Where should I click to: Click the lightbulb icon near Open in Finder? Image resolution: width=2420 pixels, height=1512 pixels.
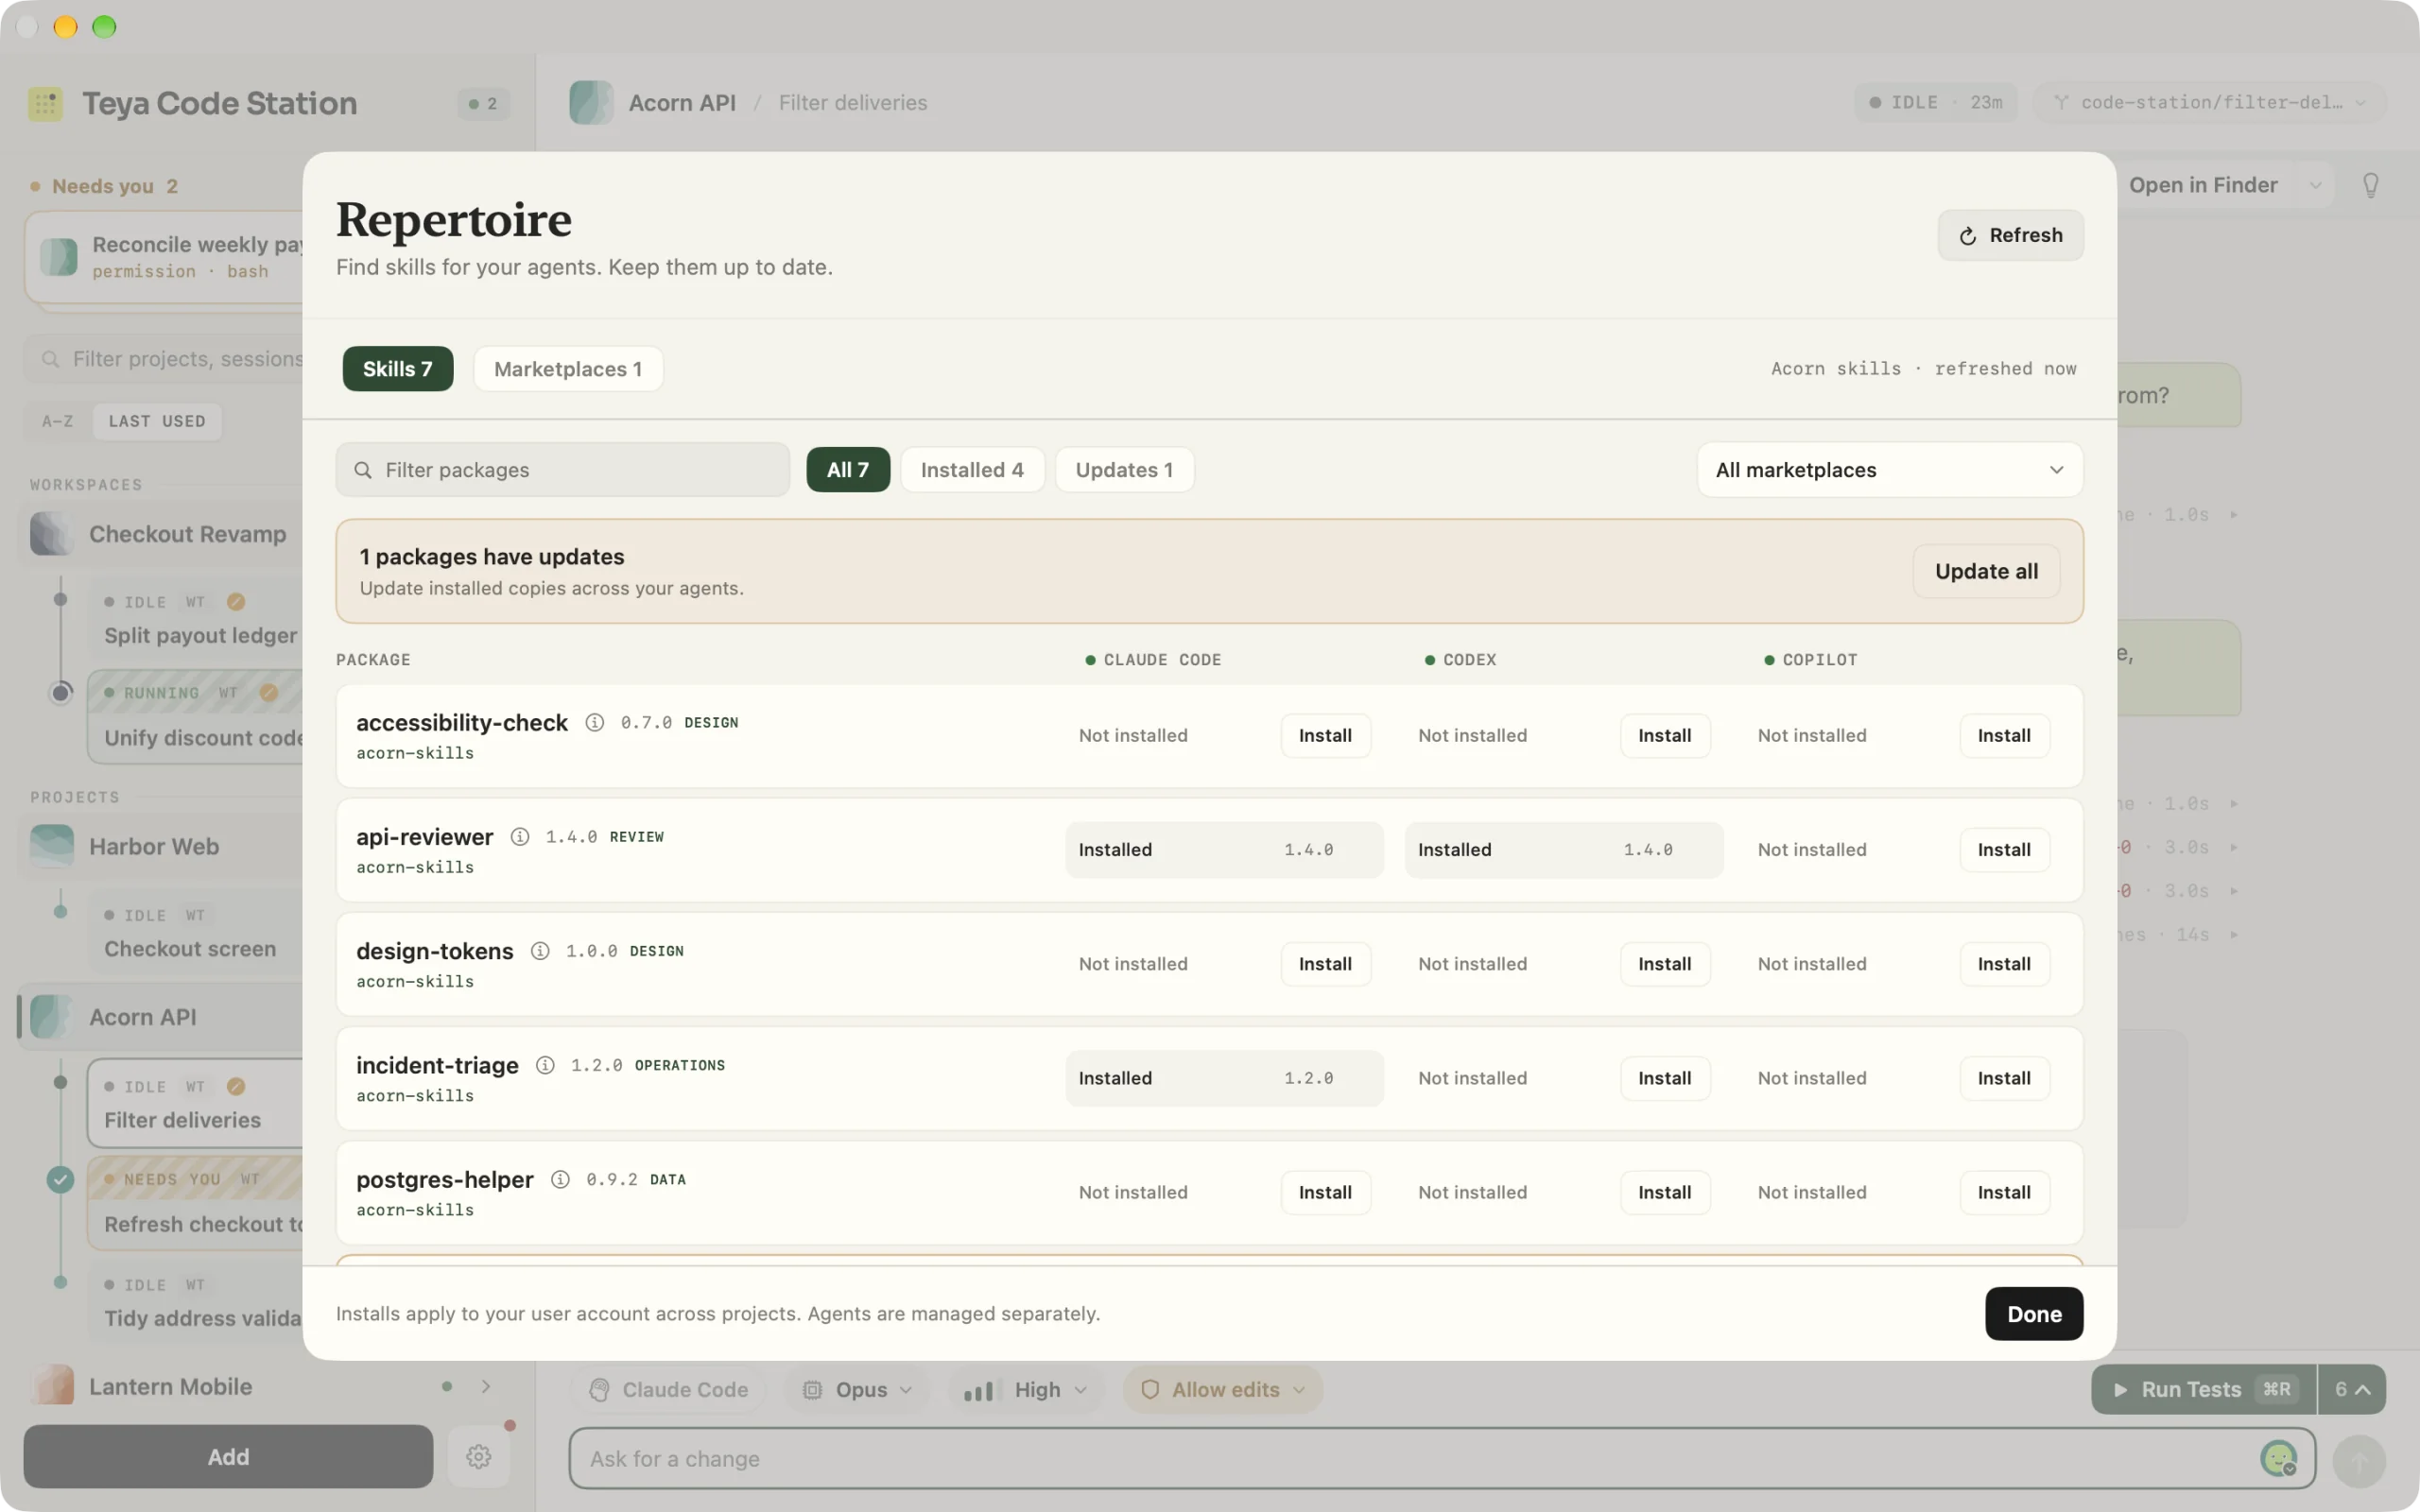tap(2370, 185)
